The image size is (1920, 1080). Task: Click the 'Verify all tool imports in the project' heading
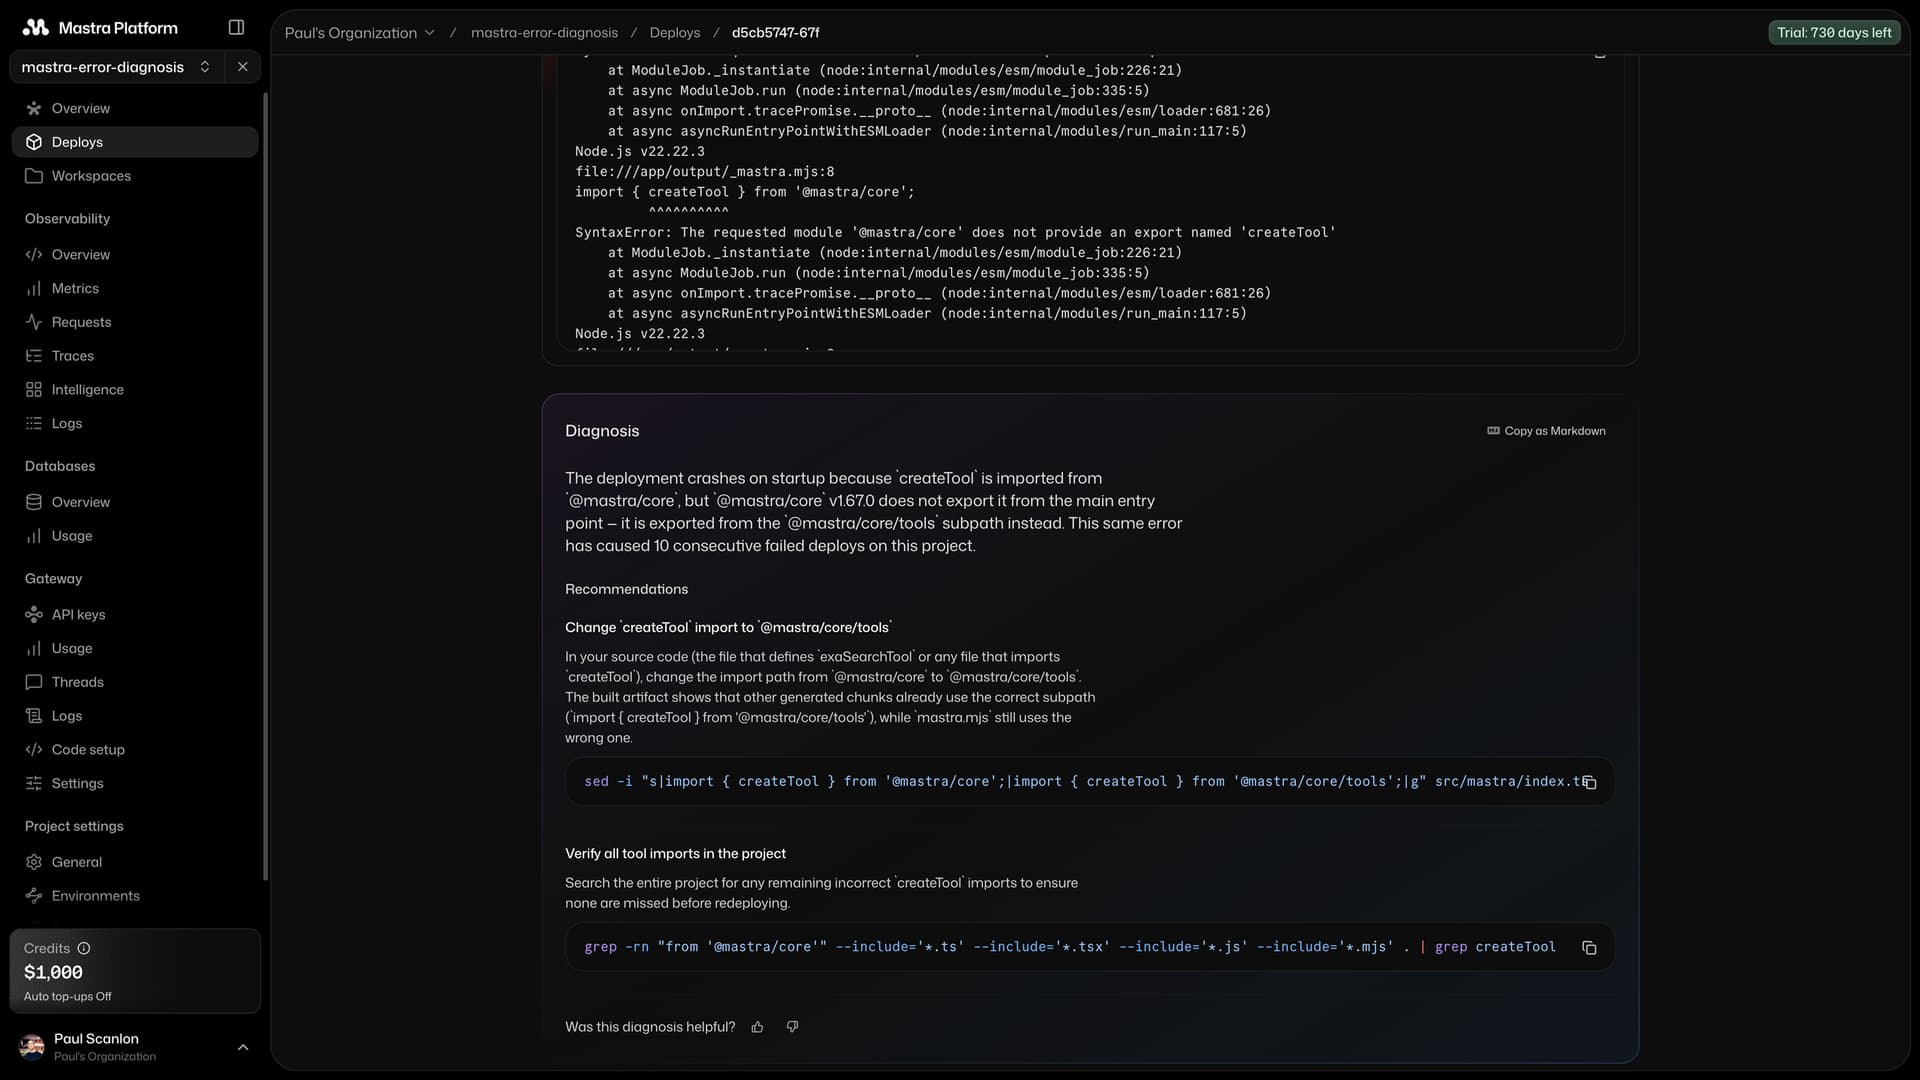676,854
